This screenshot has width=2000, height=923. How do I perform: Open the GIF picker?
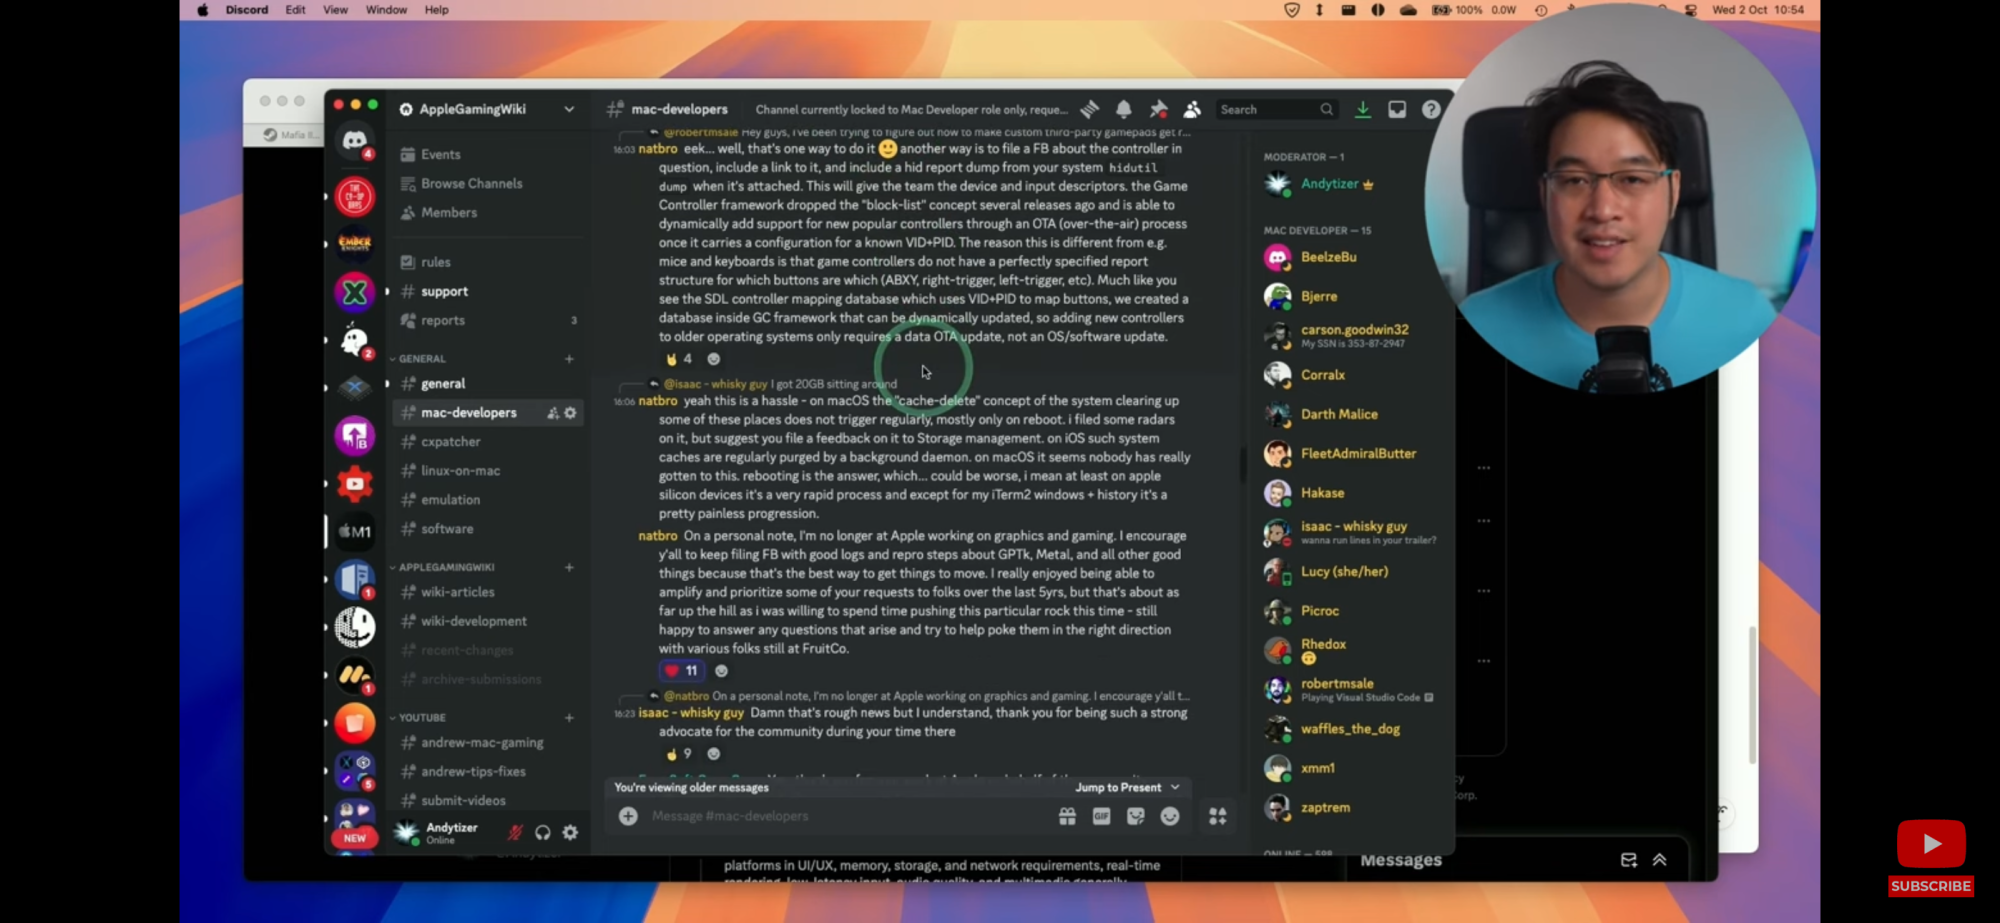click(1101, 816)
